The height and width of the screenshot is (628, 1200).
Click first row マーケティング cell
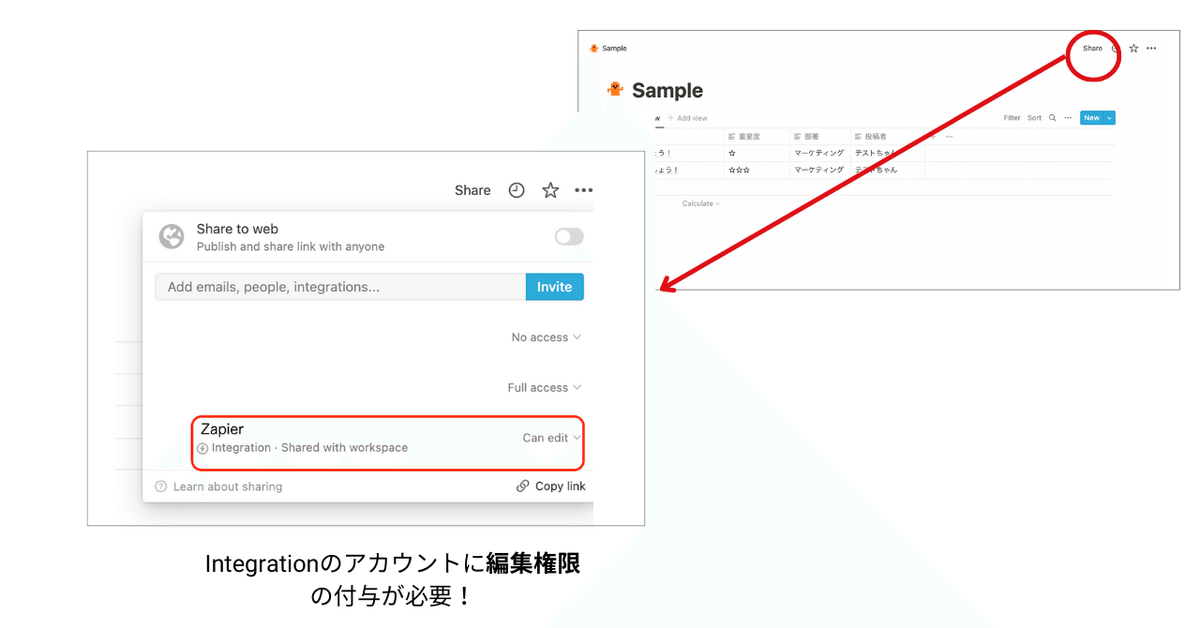[820, 153]
